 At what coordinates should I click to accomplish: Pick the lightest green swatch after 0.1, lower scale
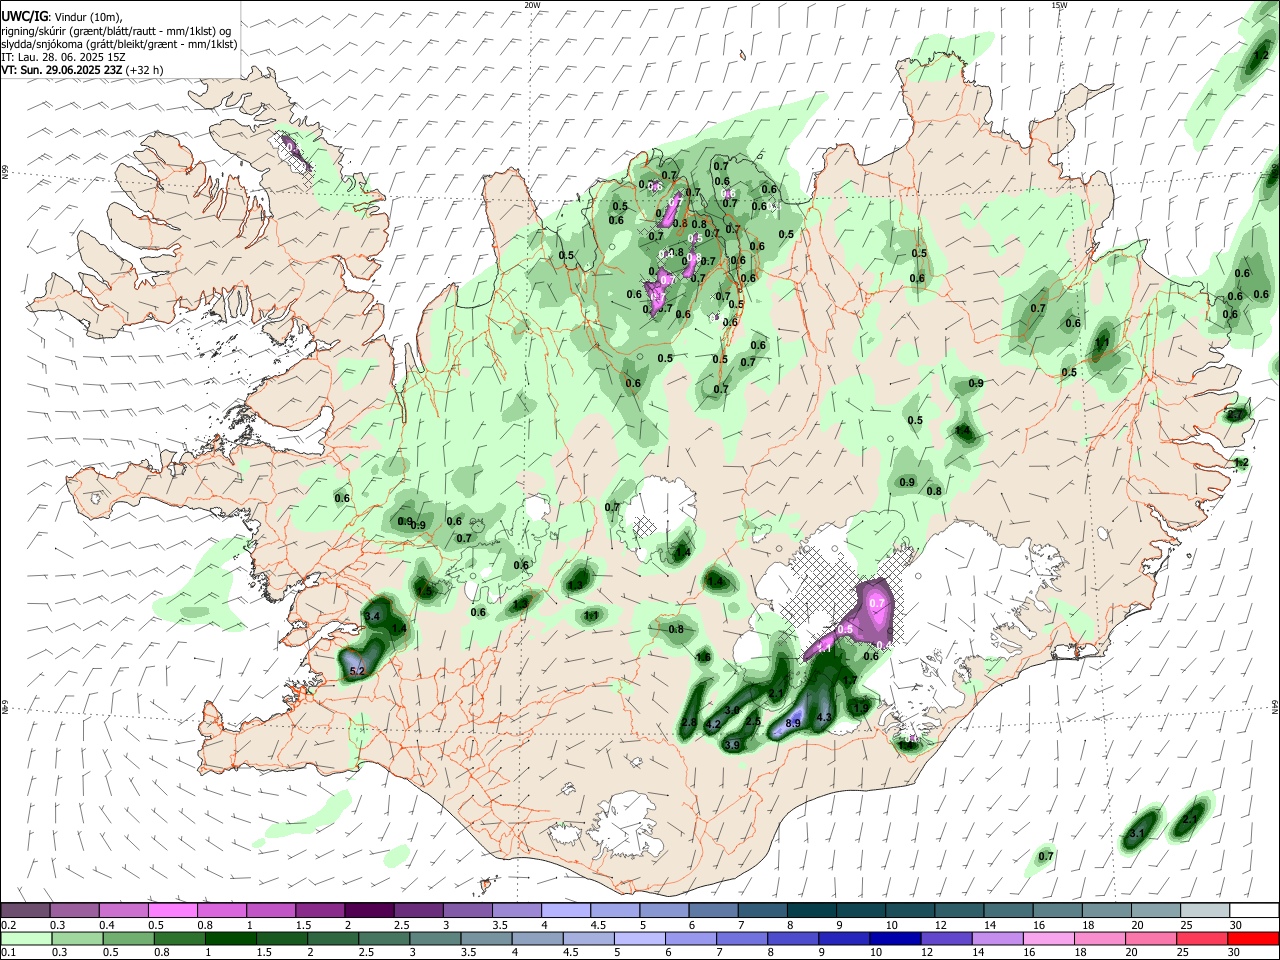pyautogui.click(x=28, y=939)
